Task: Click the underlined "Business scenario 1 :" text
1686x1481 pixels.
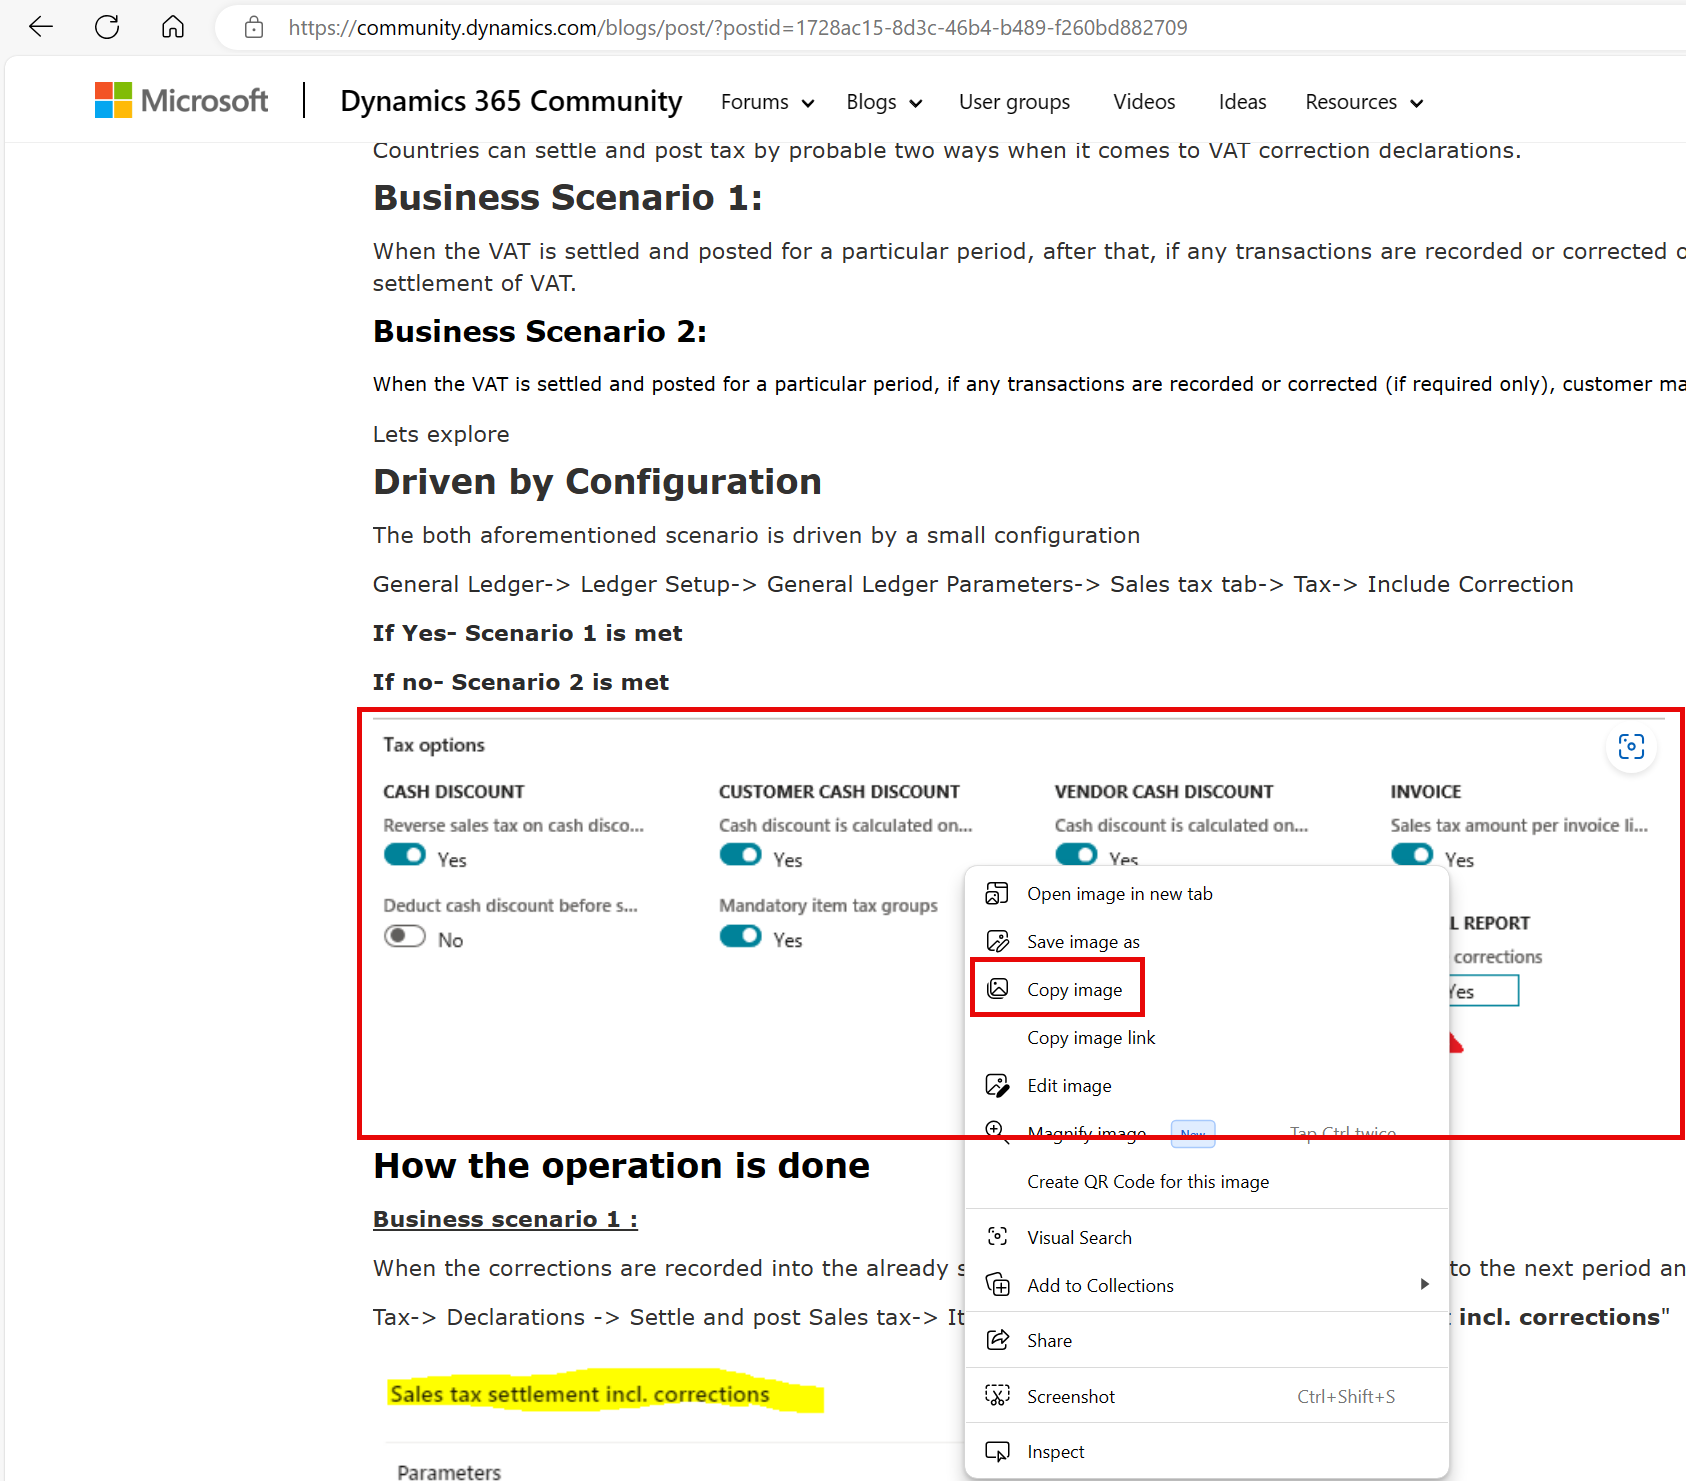Action: point(505,1219)
